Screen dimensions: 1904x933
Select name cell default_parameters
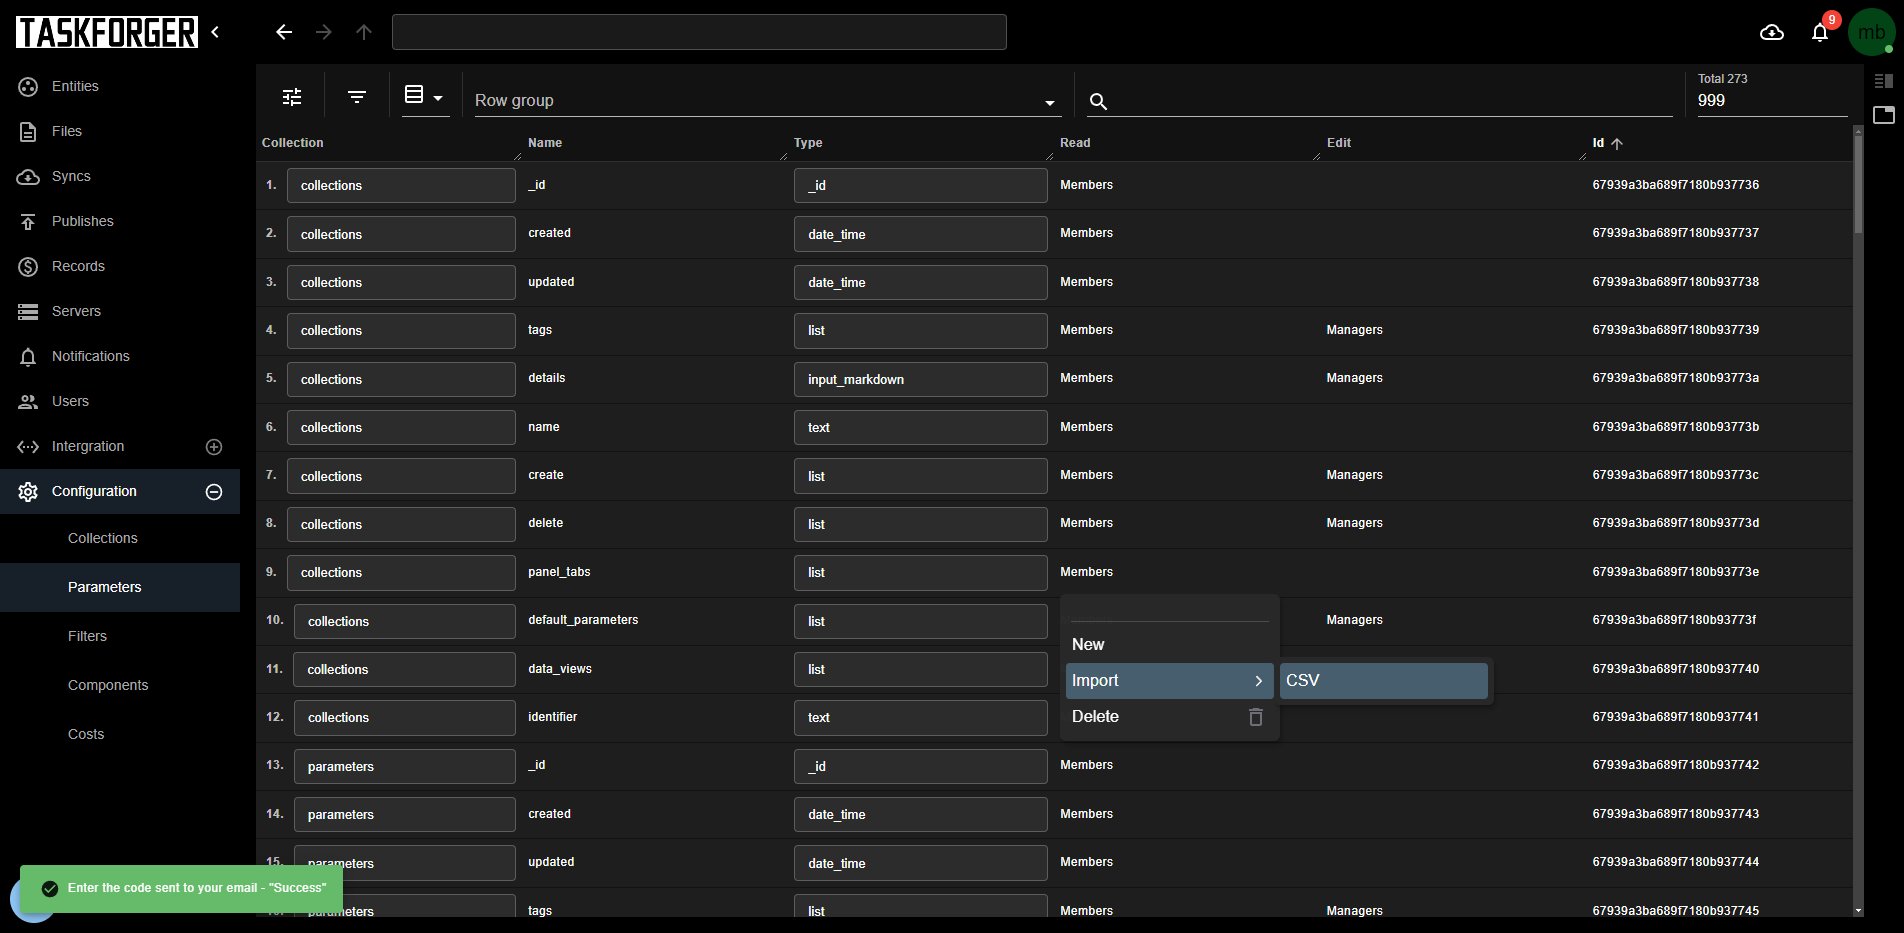click(583, 620)
